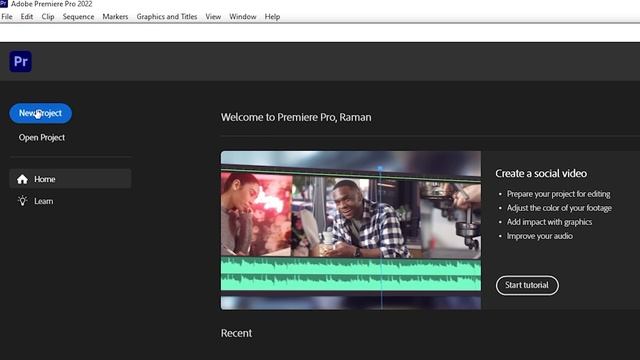Open the Sequence menu

78,17
